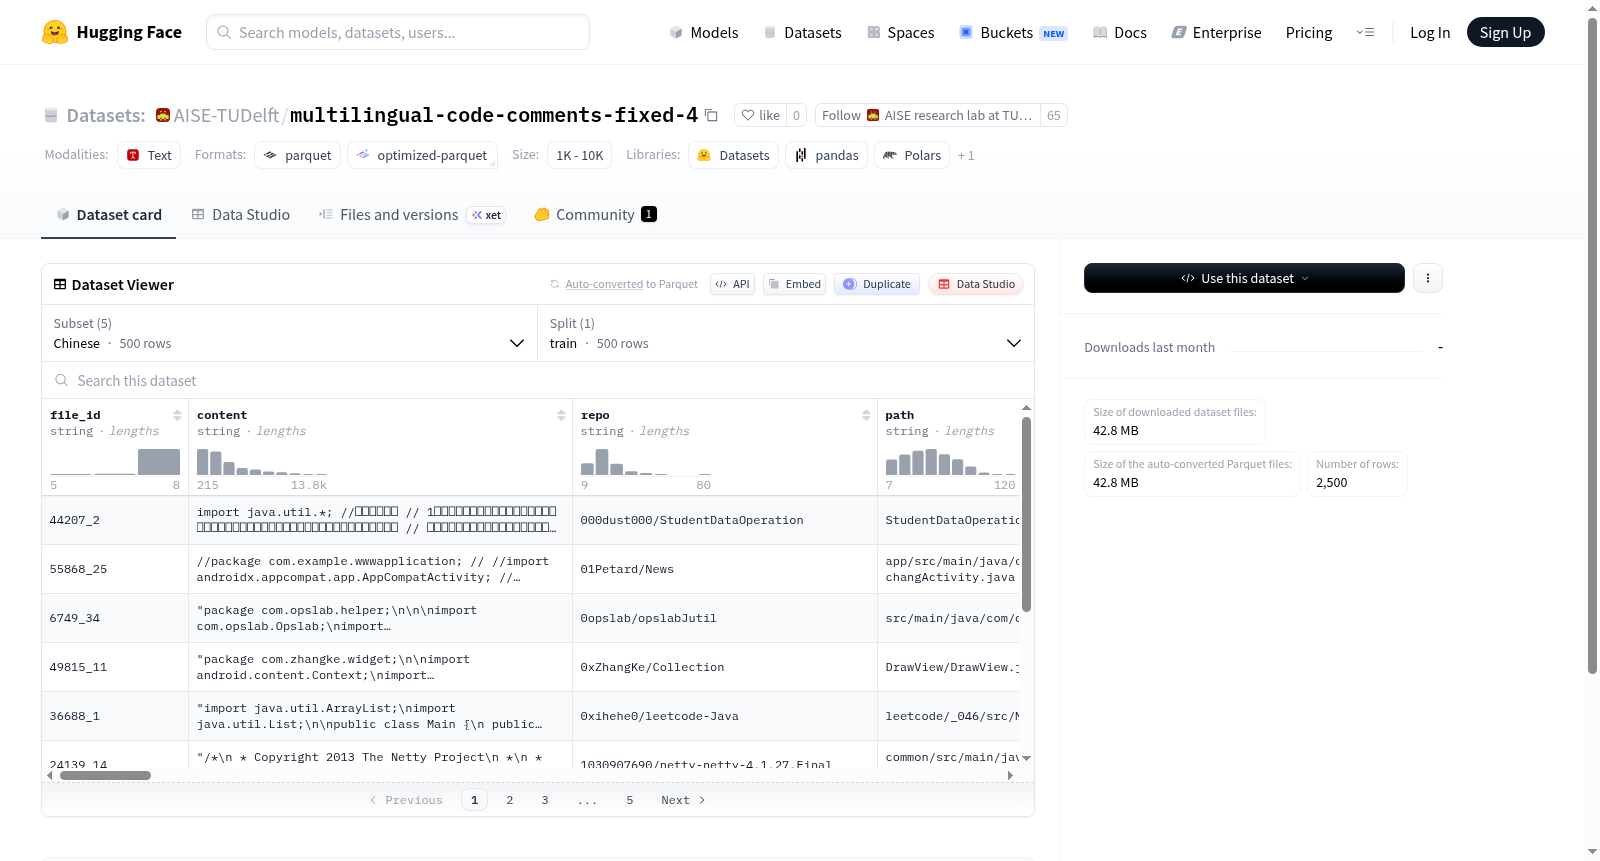Click scroll-right arrow of table scrollbar

pos(1010,775)
